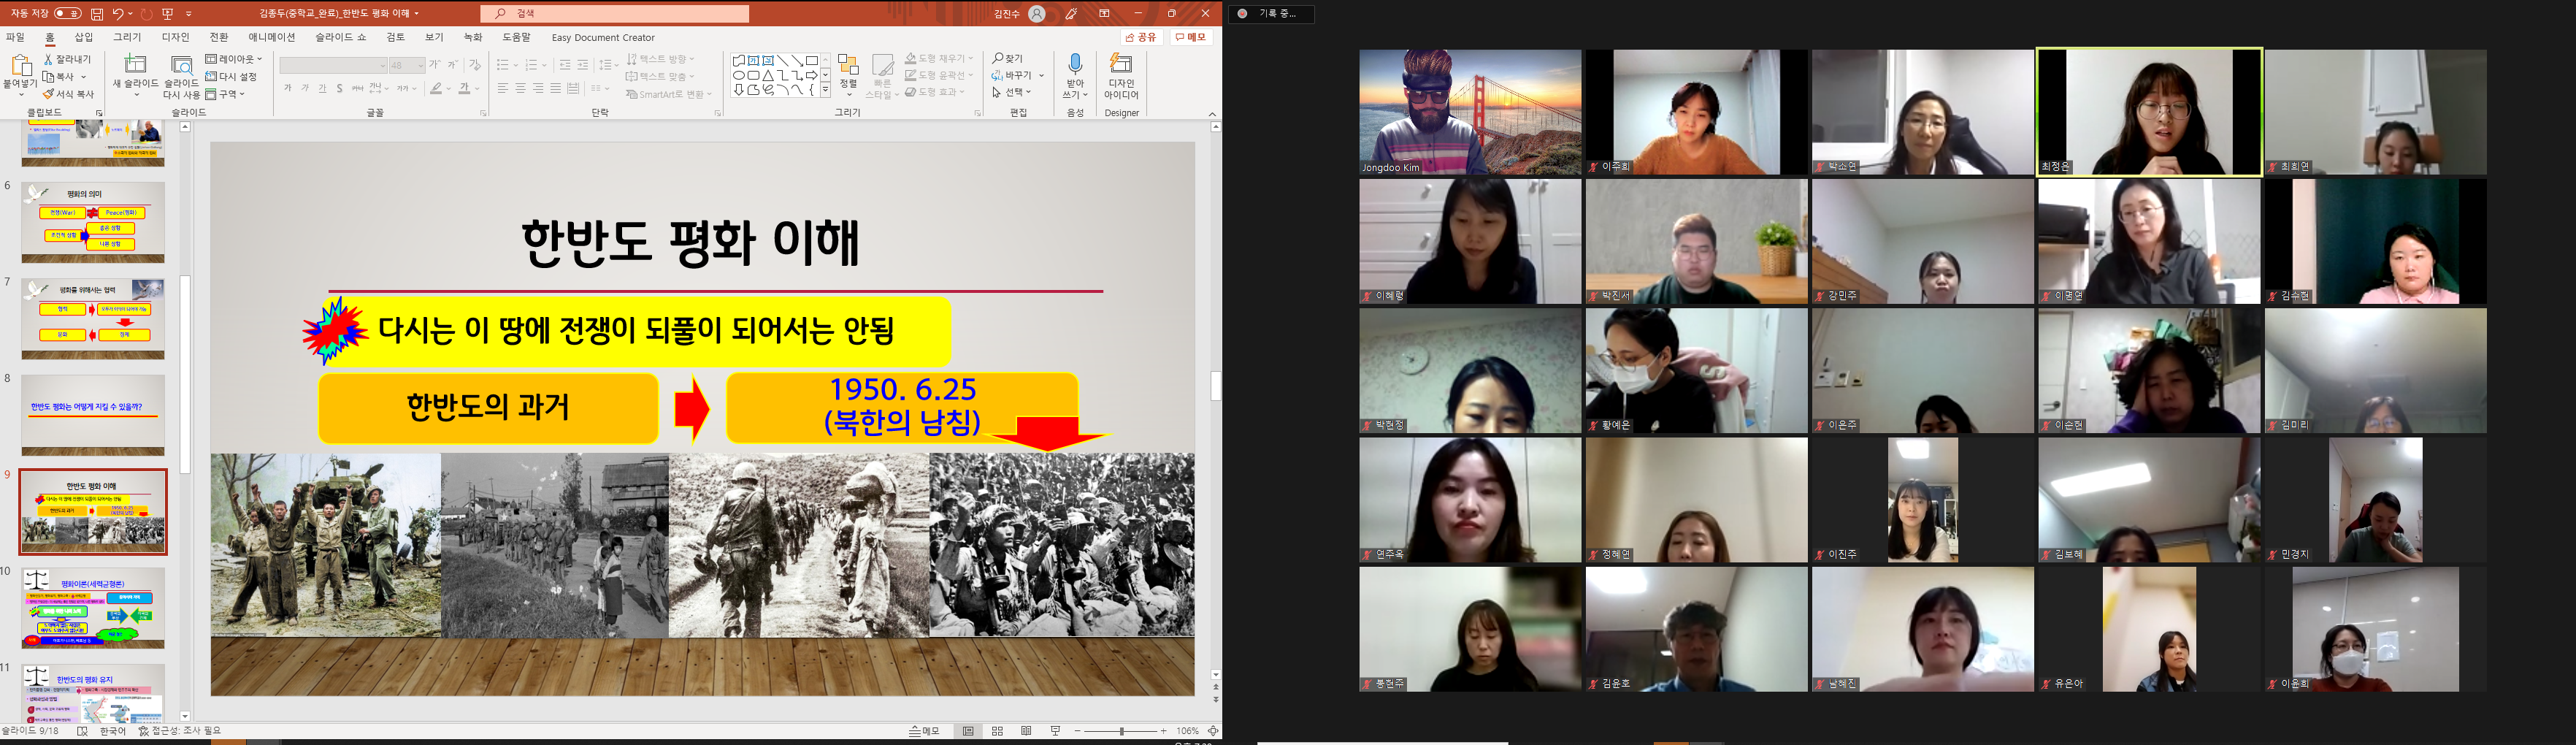Screen dimensions: 2576x745
Task: Click the 메모 button beside 공유
Action: [1192, 37]
